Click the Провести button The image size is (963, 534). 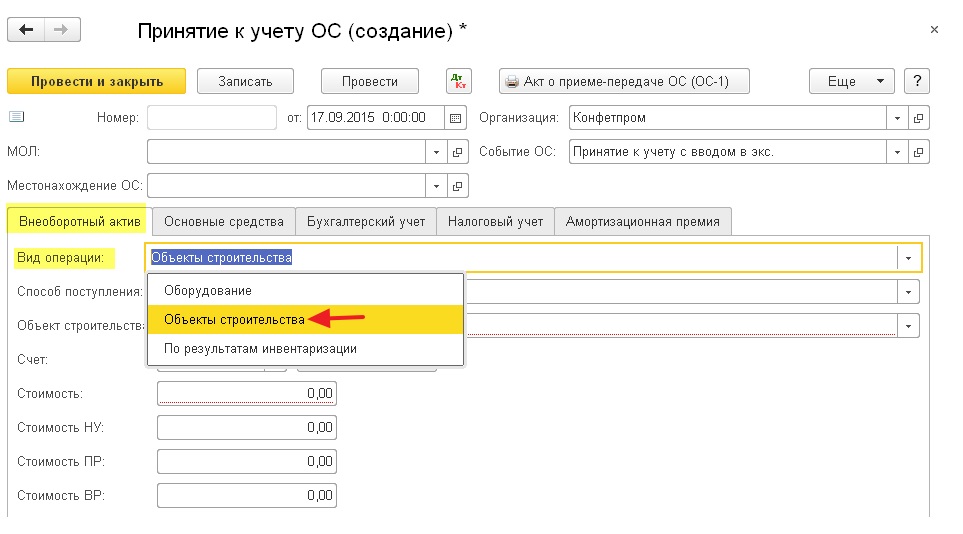click(370, 81)
